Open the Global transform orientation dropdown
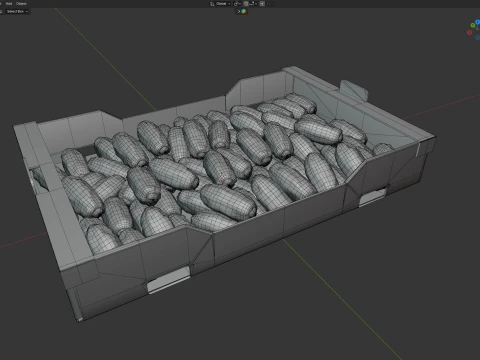Image resolution: width=480 pixels, height=360 pixels. point(220,4)
